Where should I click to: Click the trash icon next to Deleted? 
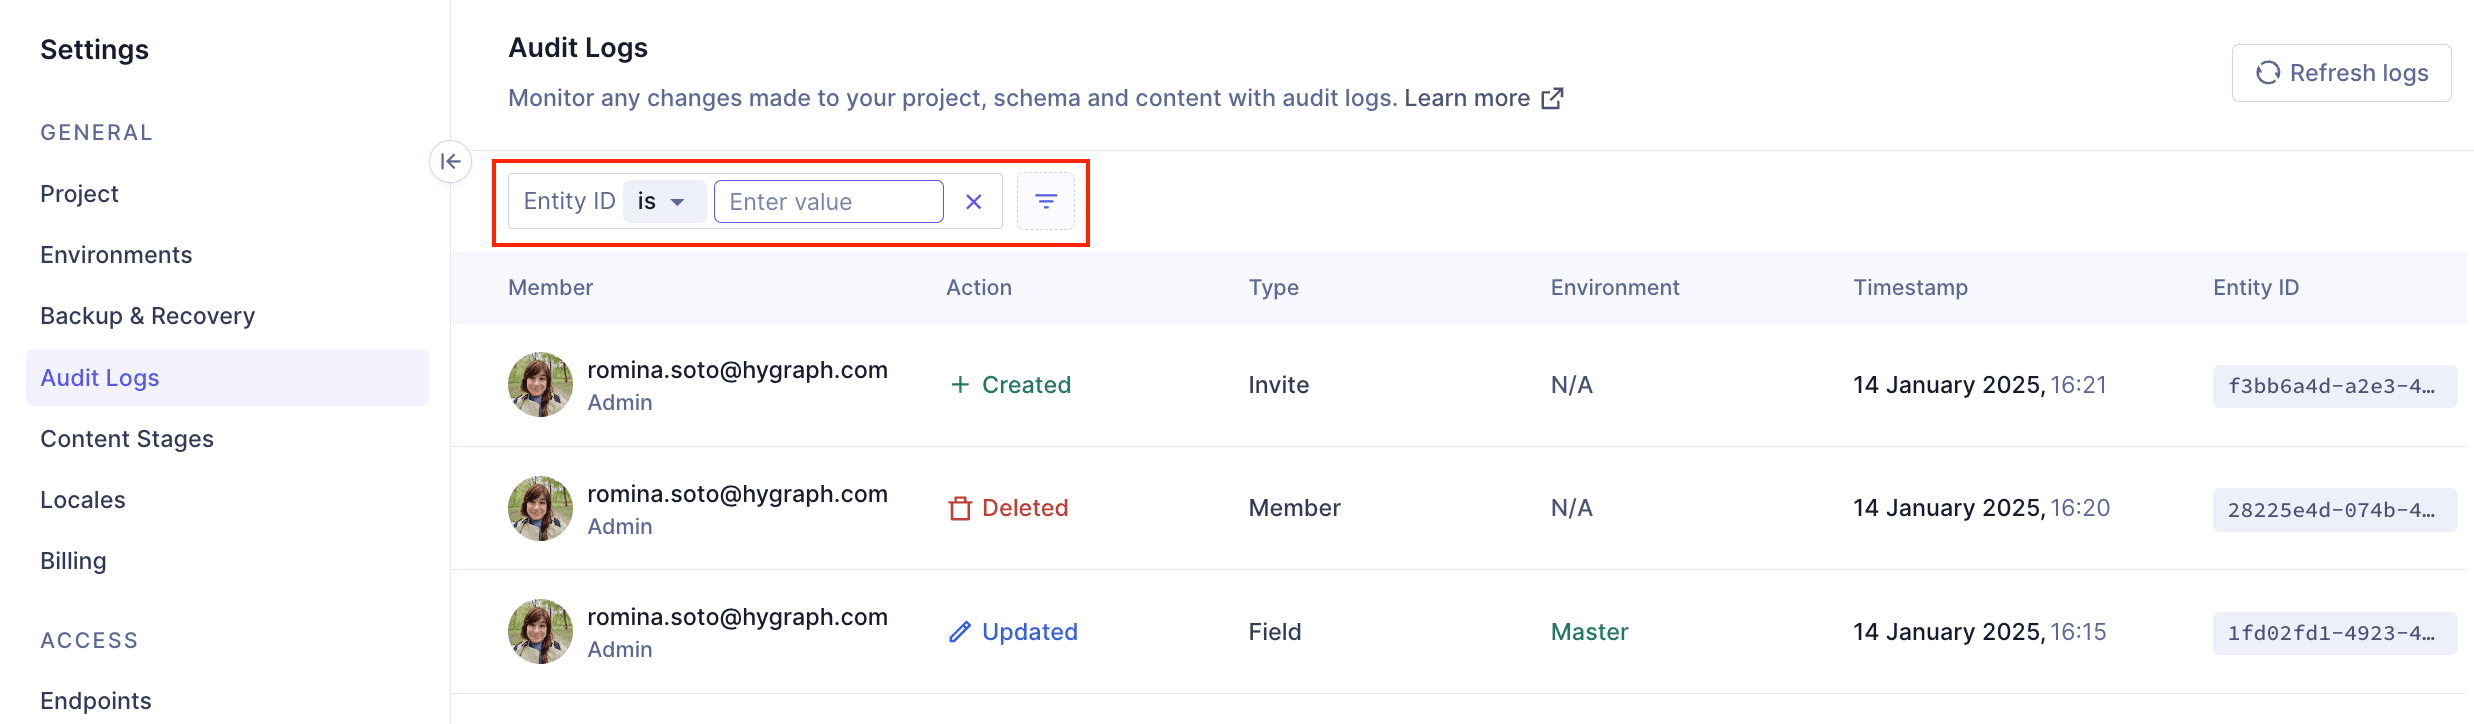(960, 509)
